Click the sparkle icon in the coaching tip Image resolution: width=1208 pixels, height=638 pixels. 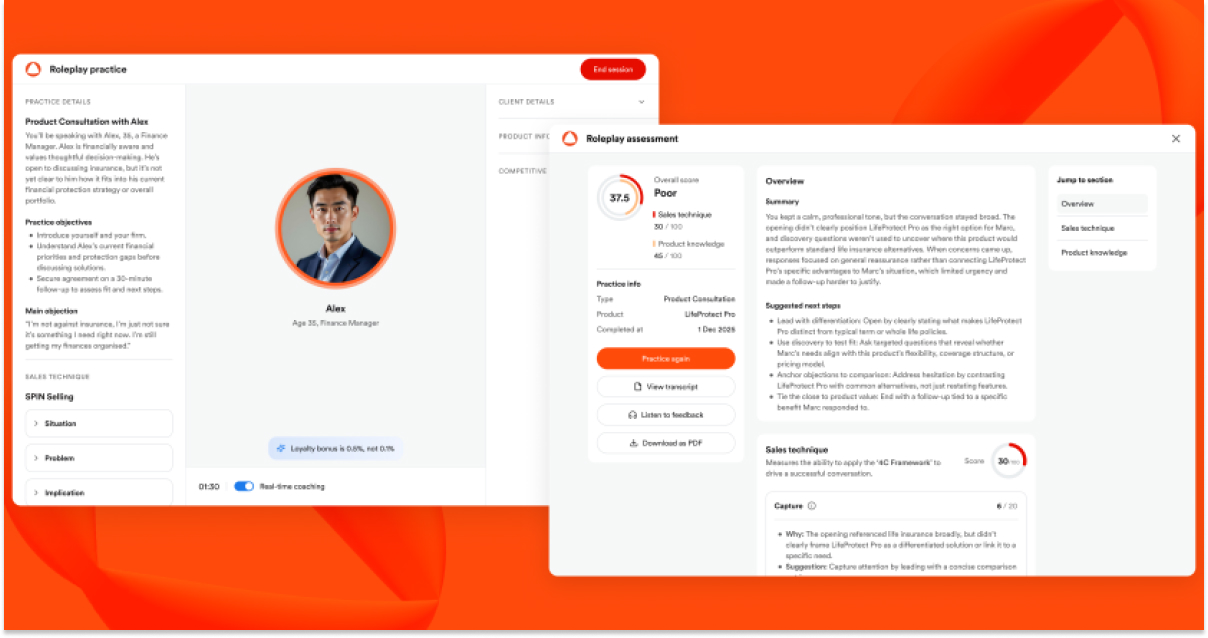(x=281, y=448)
